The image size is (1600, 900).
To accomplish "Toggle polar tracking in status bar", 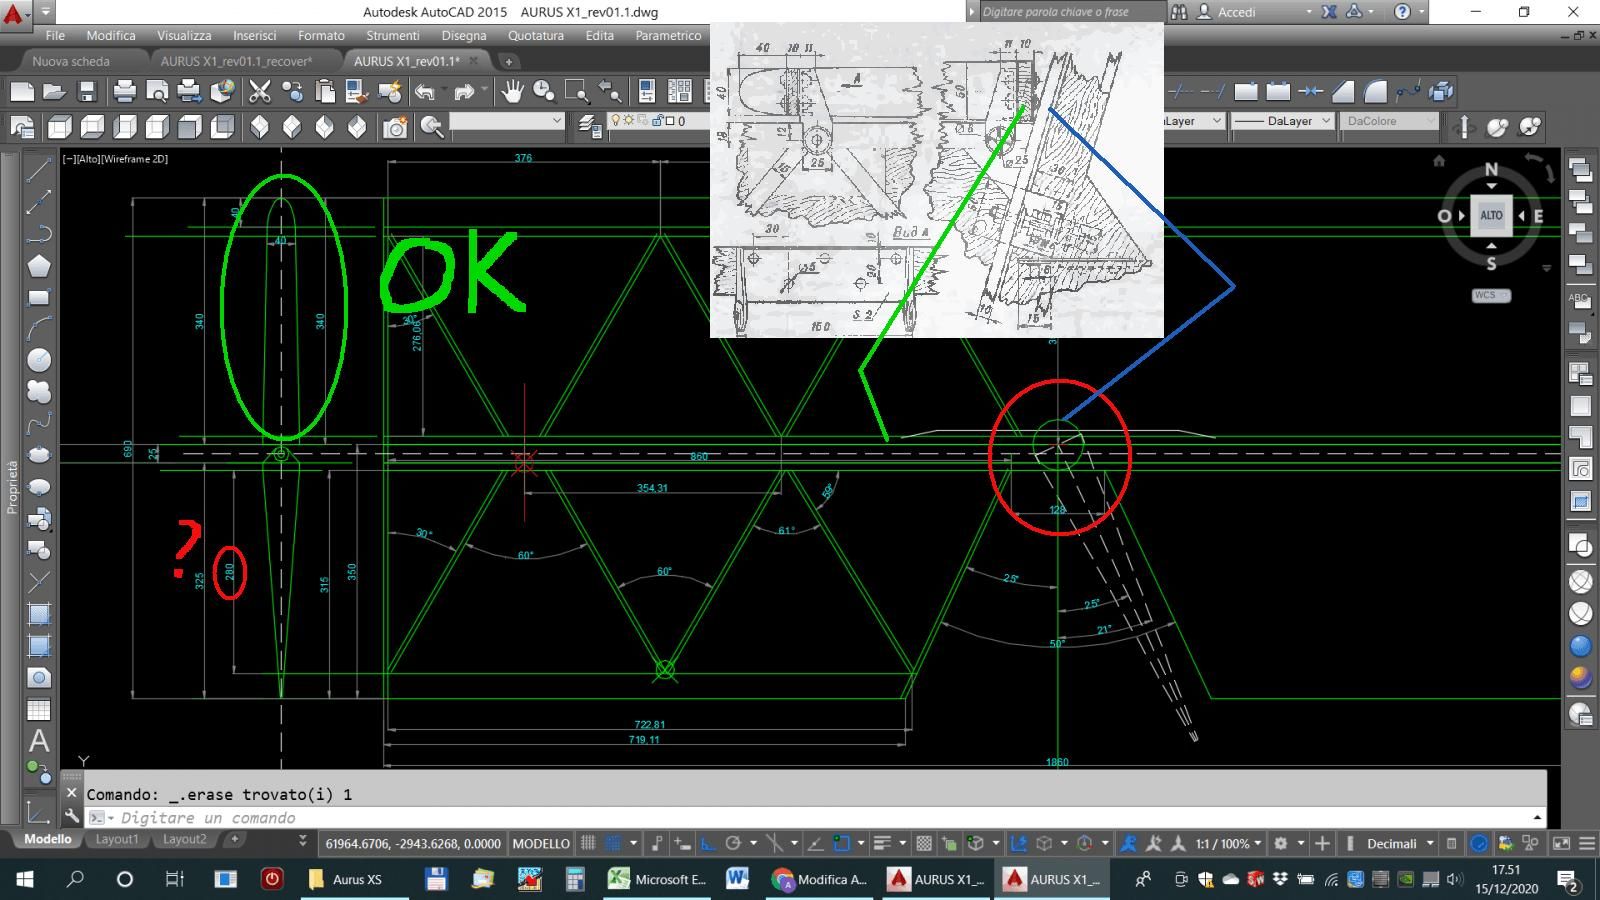I will point(732,843).
